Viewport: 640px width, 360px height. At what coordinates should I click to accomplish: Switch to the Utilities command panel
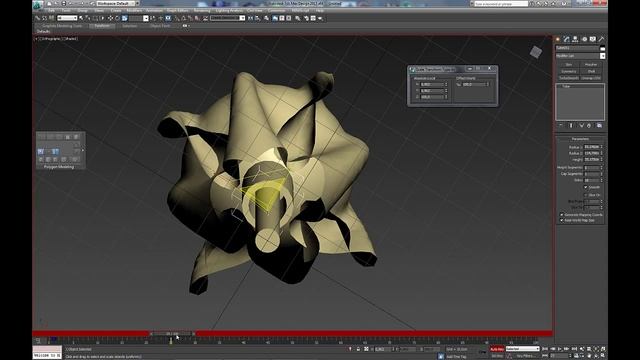pos(601,39)
